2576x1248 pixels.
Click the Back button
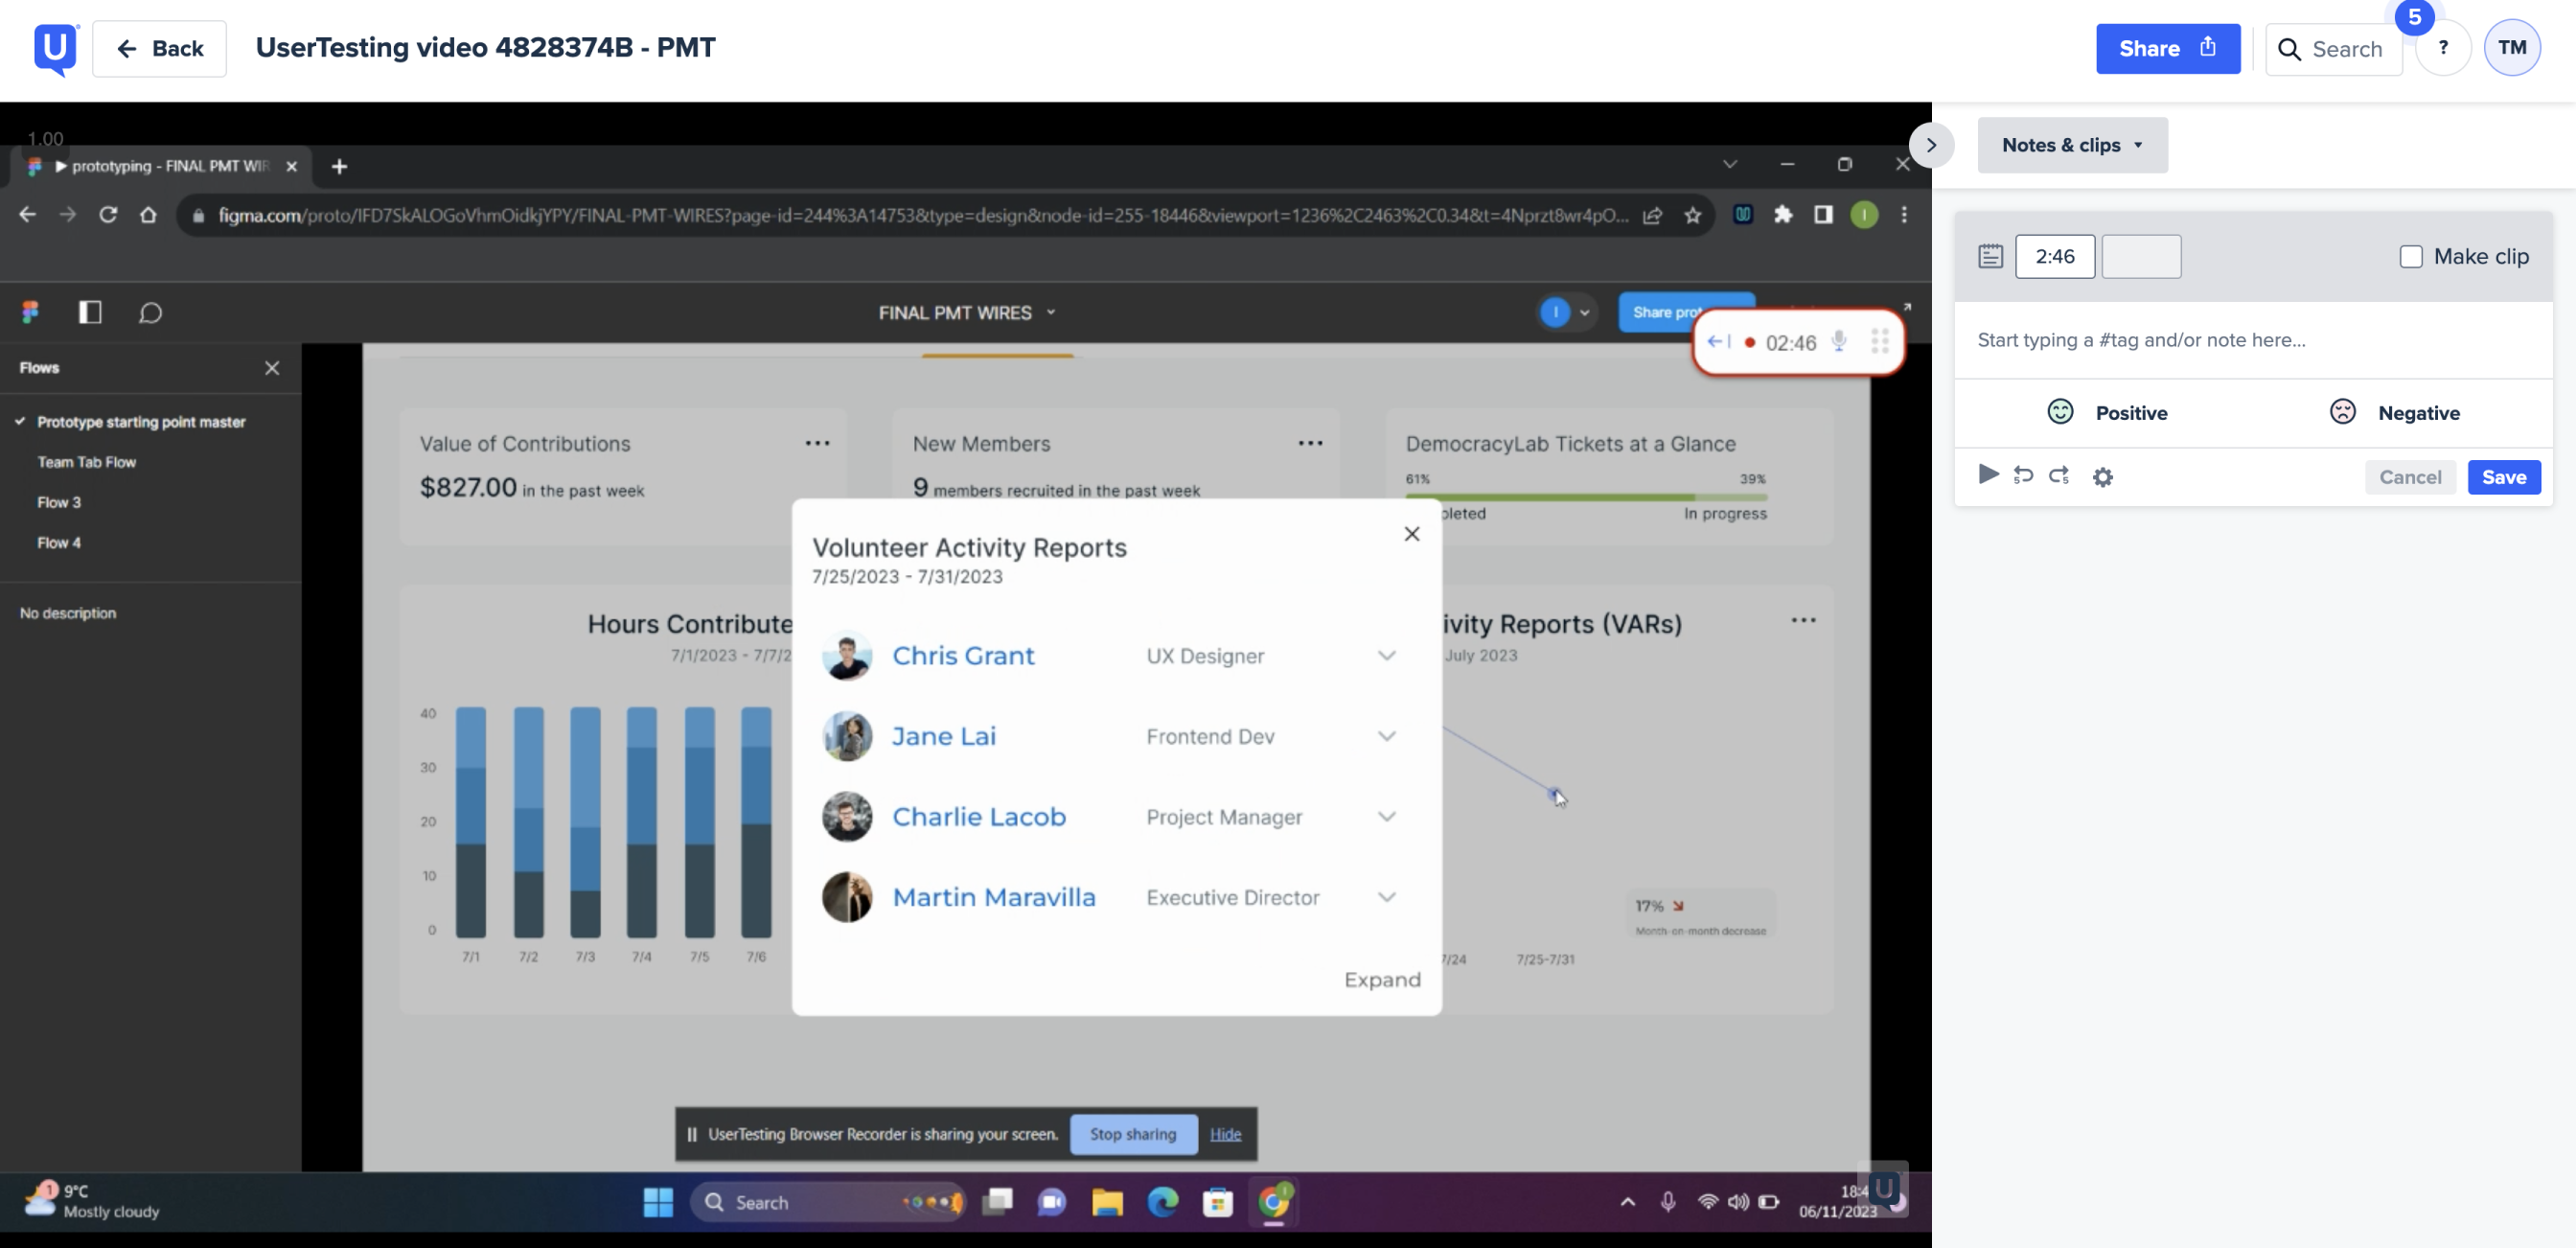(159, 48)
